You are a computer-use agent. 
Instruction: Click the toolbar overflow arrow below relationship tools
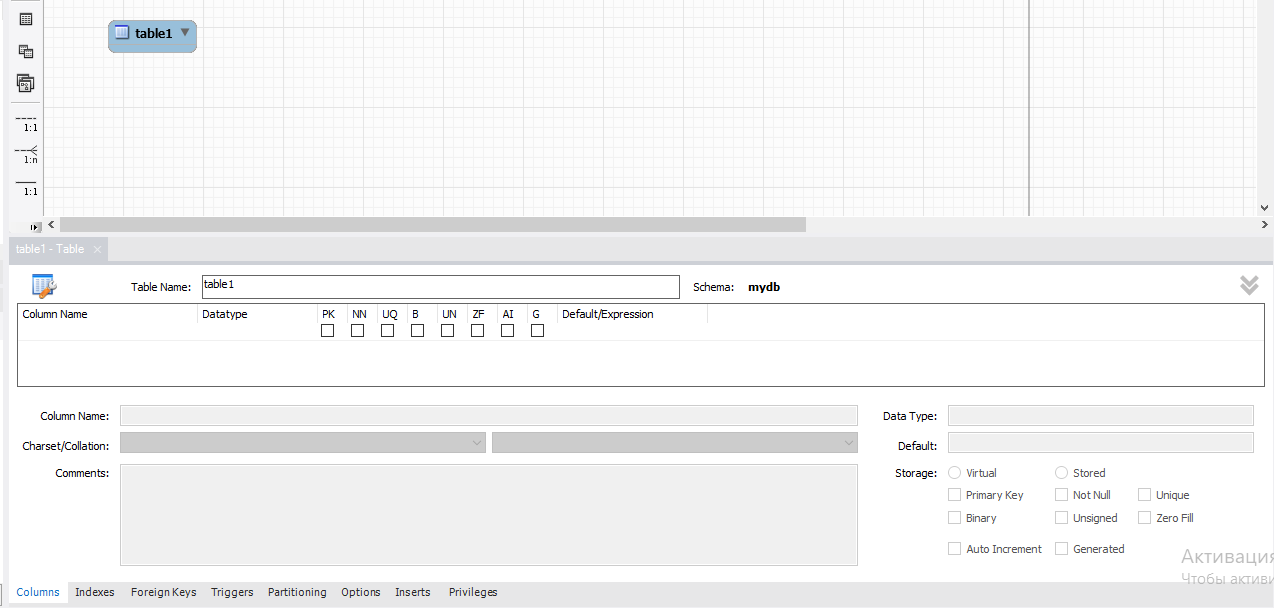[35, 227]
